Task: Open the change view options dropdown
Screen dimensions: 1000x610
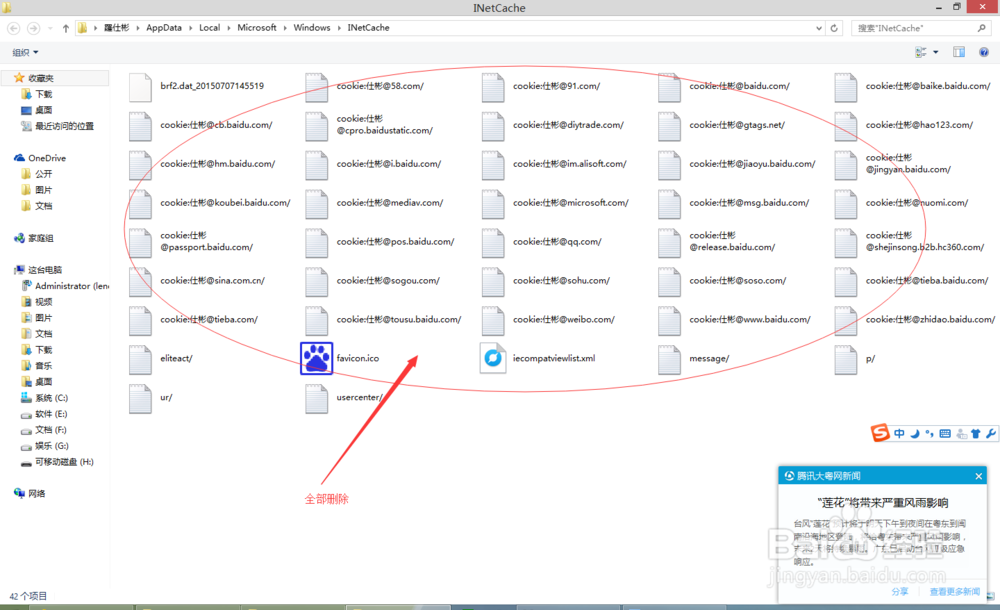Action: [x=936, y=52]
